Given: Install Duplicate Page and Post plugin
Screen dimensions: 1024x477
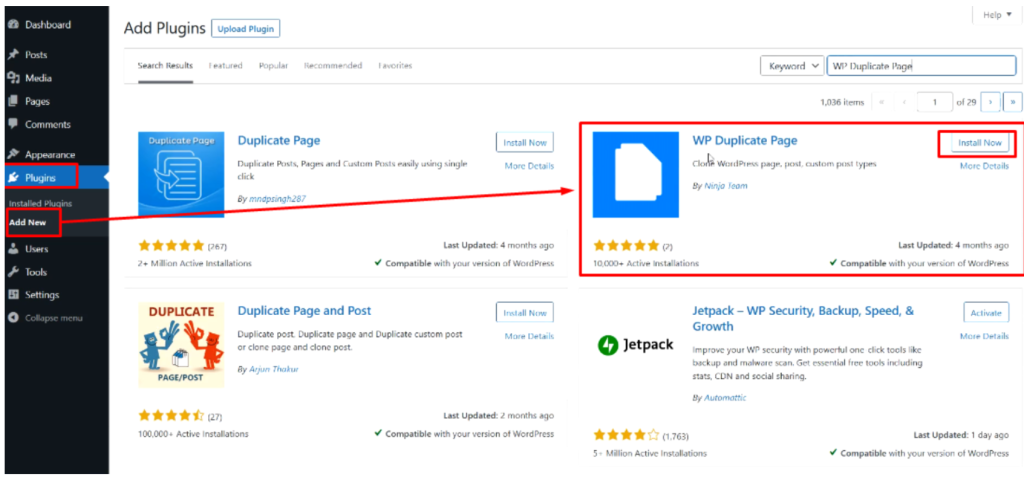Looking at the screenshot, I should 524,313.
